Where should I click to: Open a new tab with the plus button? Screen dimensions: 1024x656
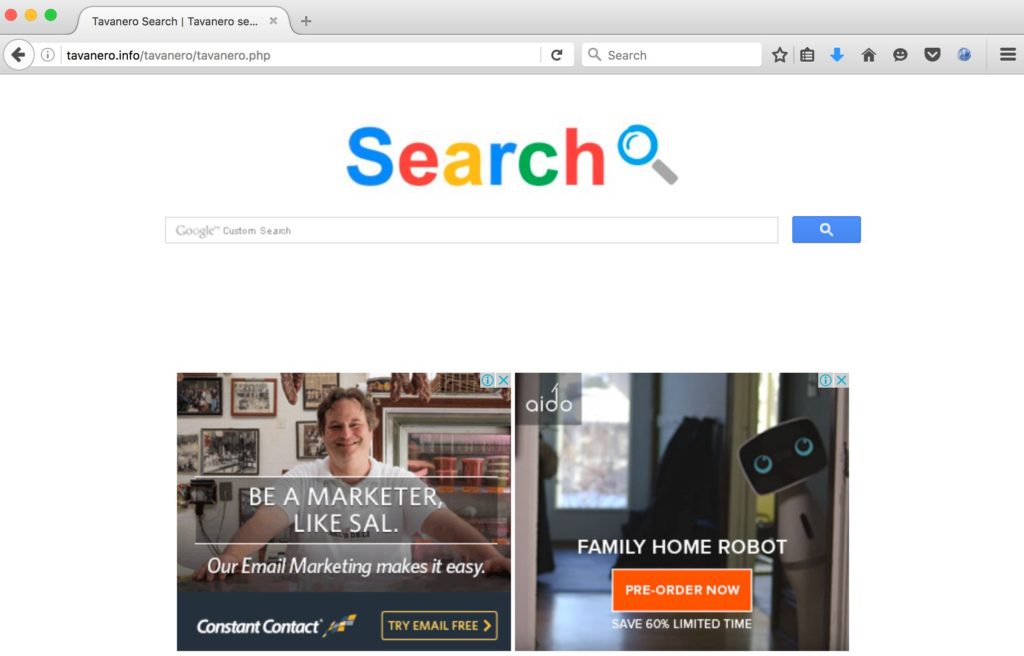click(x=306, y=21)
